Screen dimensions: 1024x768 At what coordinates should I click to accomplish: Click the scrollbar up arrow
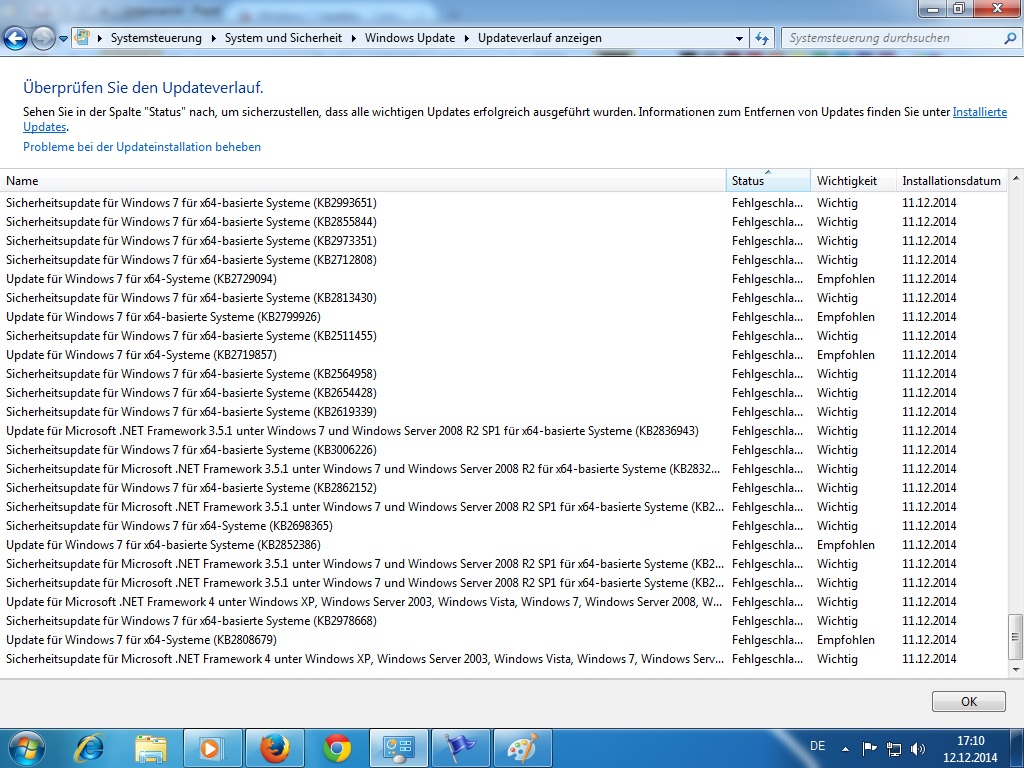(1016, 178)
